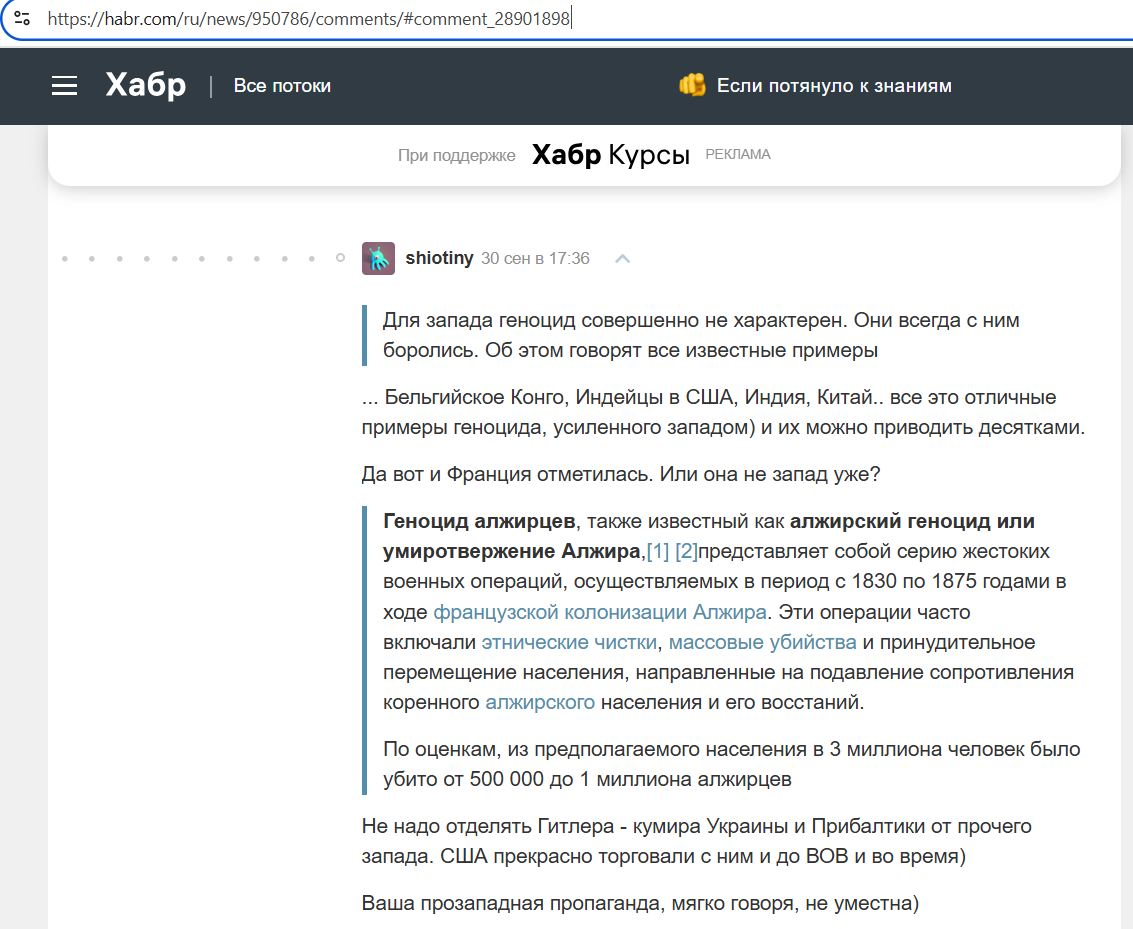Click the Если потянуло к знаниям banner
The width and height of the screenshot is (1133, 929).
834,86
